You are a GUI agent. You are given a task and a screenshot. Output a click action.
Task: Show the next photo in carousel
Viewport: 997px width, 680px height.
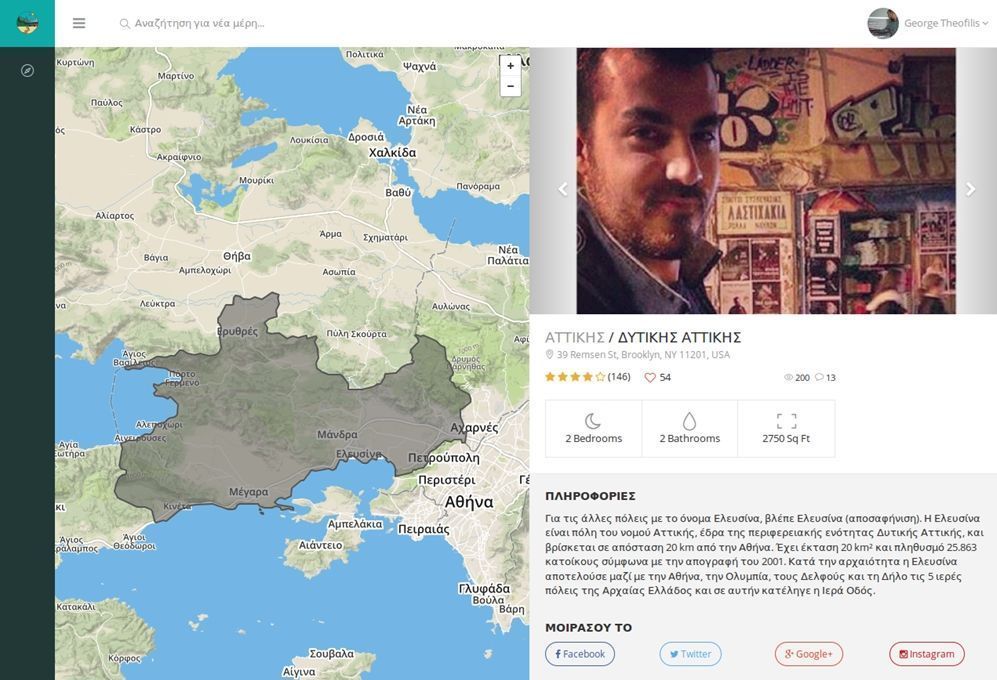(969, 189)
